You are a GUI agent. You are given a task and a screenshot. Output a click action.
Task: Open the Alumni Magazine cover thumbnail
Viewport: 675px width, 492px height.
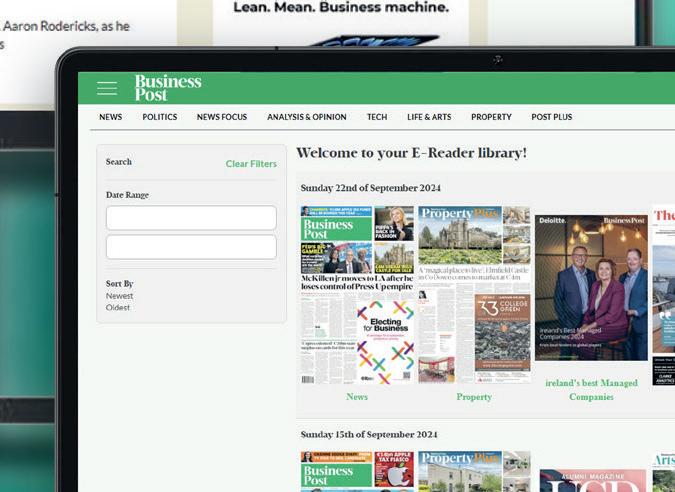(593, 481)
